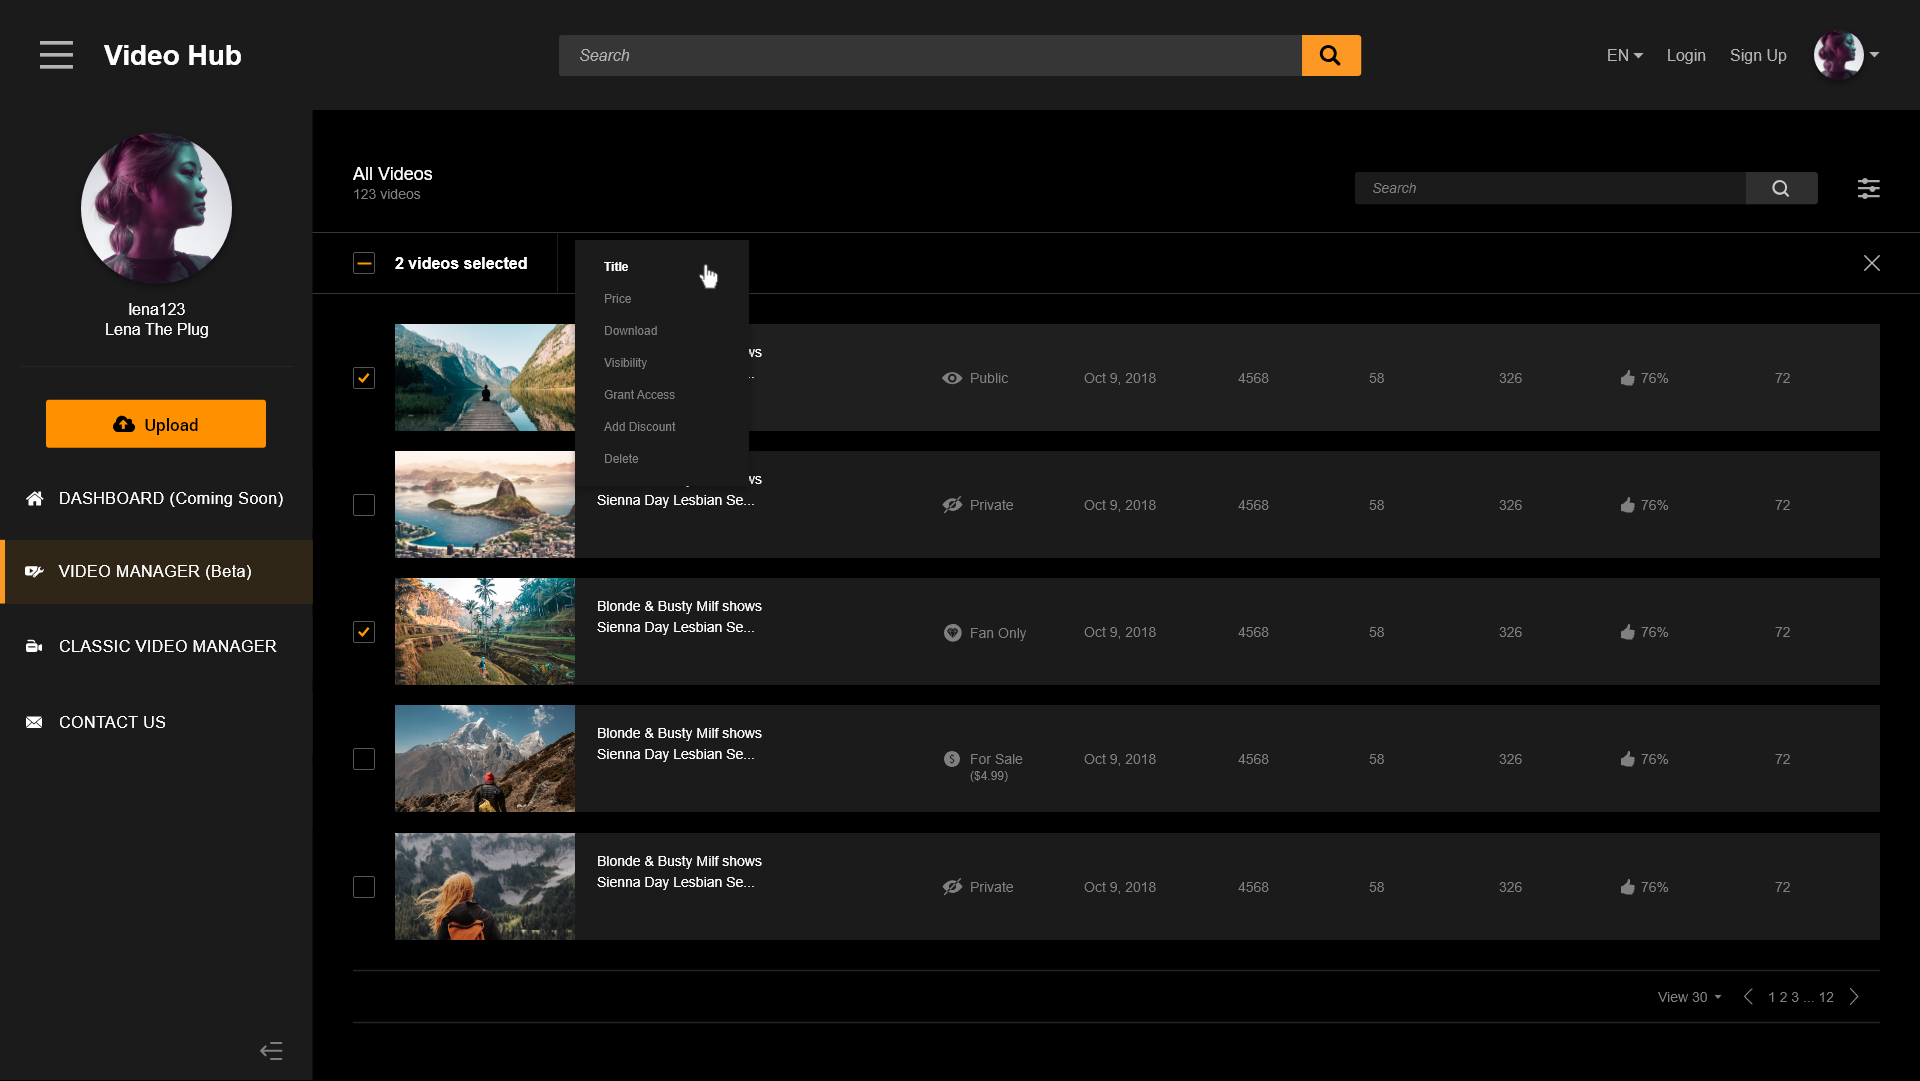Click the Private hidden-eye icon in second row

pos(952,505)
